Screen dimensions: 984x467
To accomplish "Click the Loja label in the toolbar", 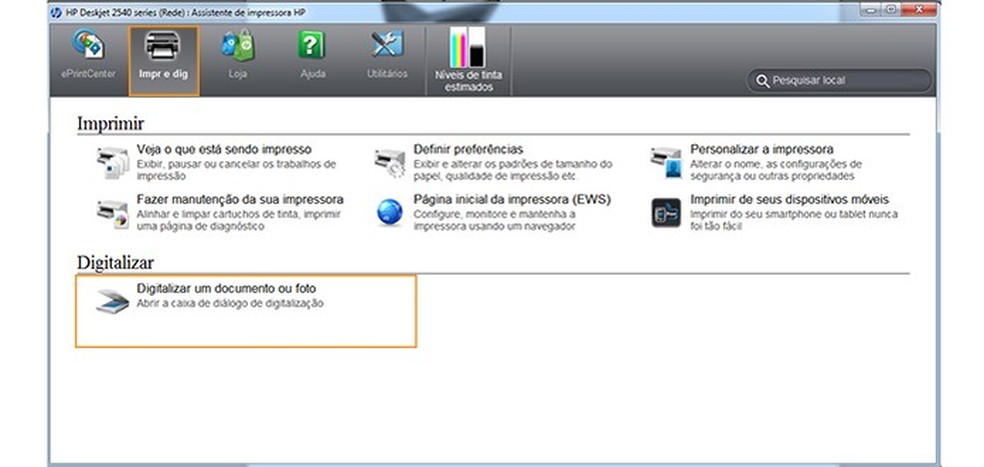I will tap(238, 74).
